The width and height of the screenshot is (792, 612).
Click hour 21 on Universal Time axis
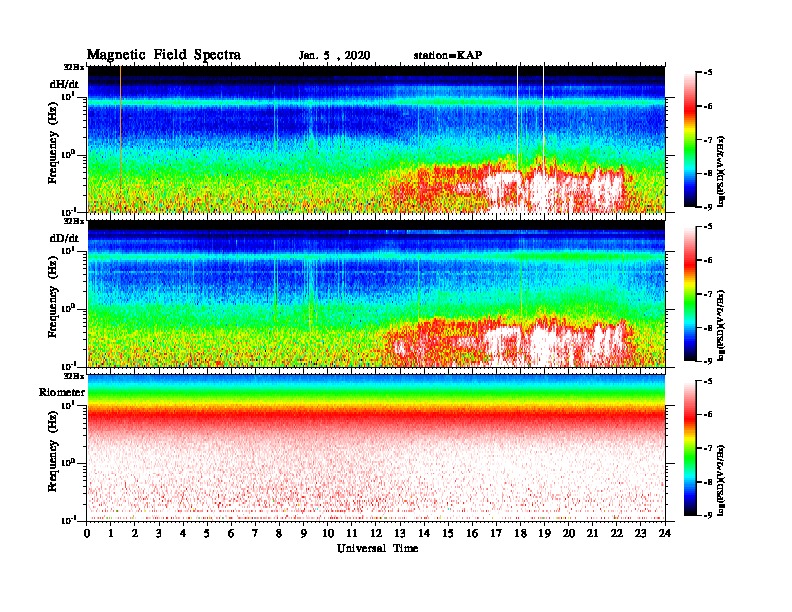coord(592,533)
